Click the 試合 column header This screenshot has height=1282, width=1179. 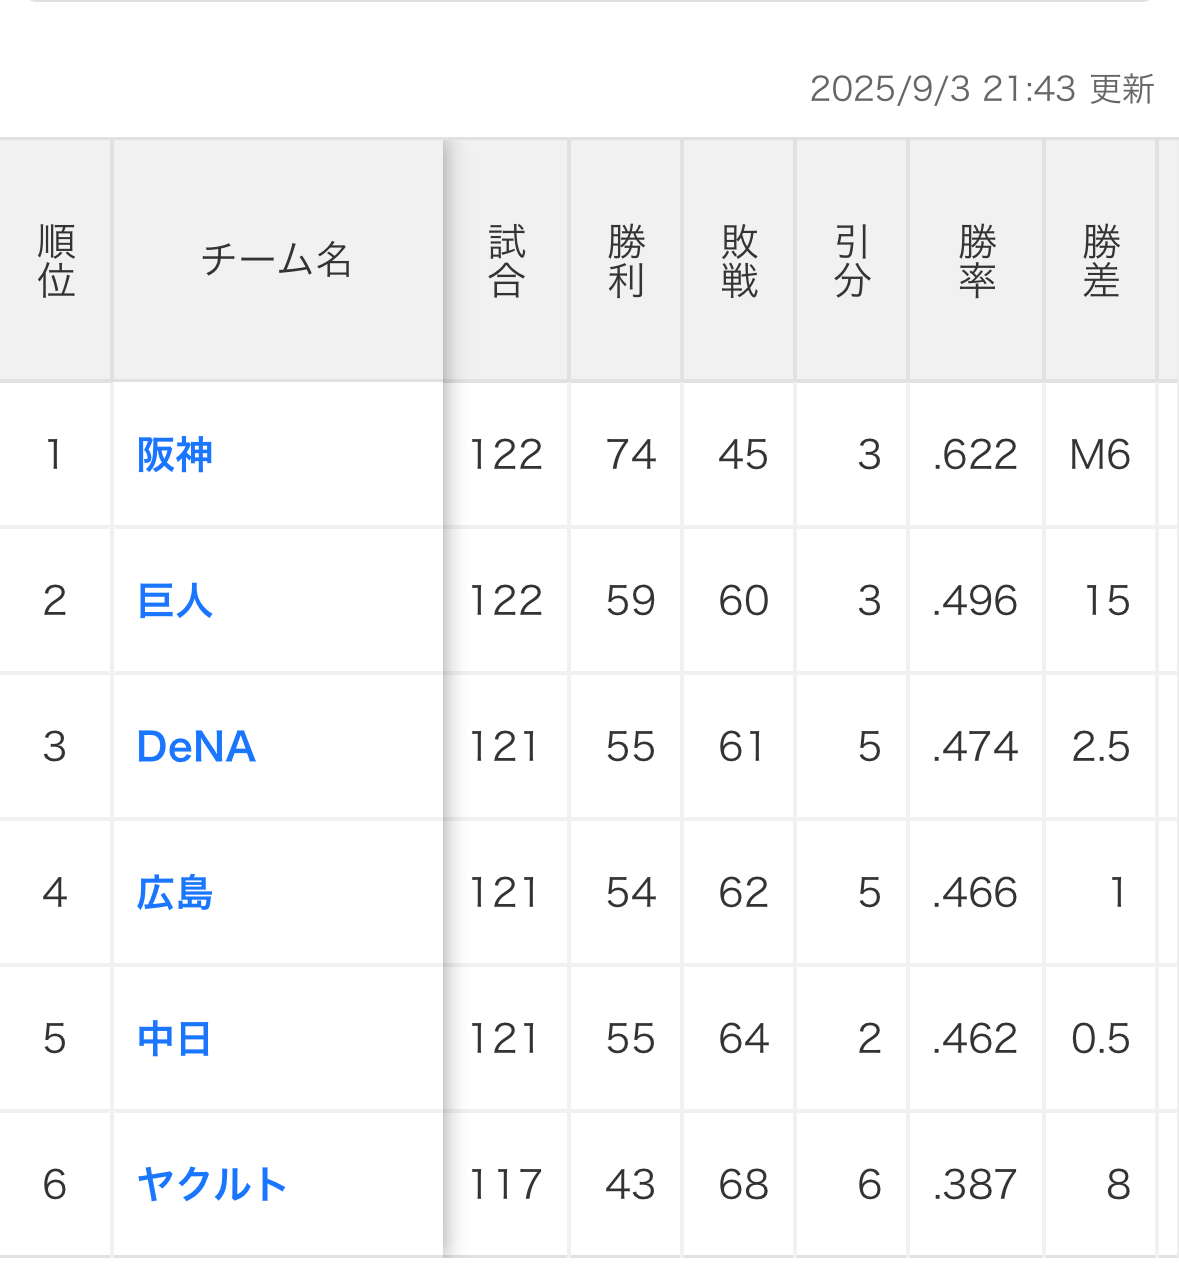coord(506,261)
